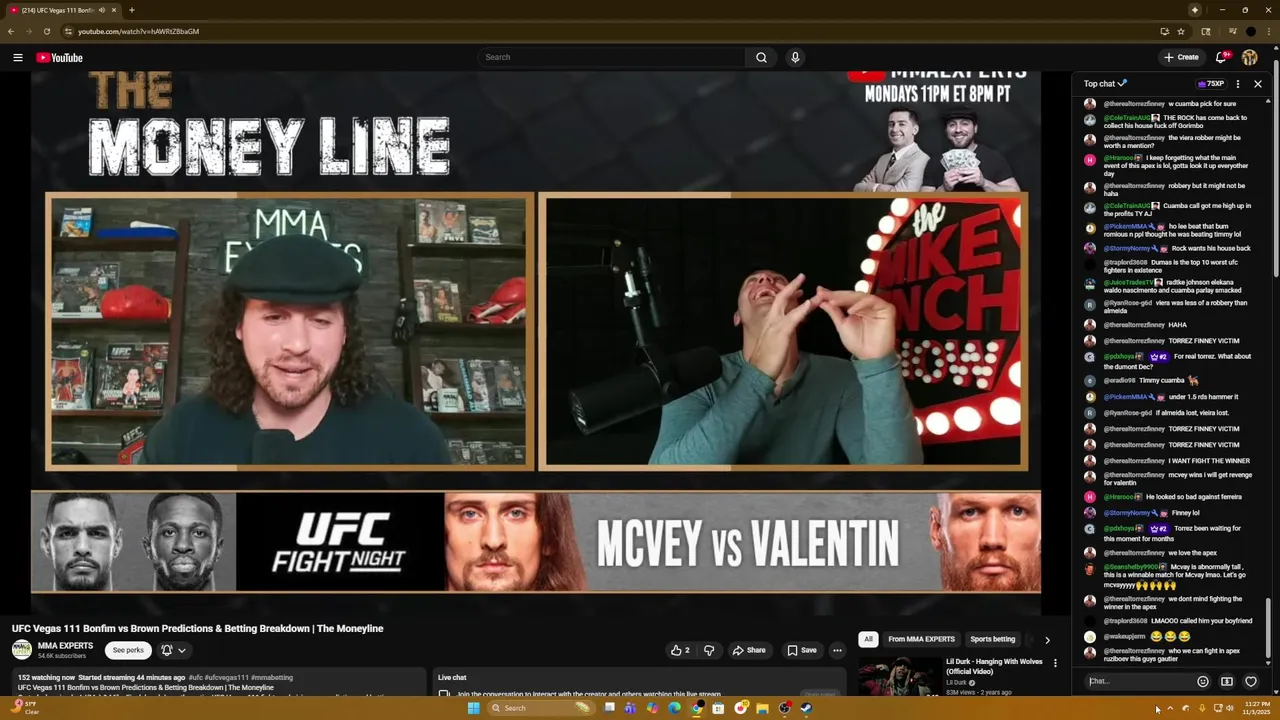Open Chrome three-dot menu
The height and width of the screenshot is (720, 1280).
coord(1270,31)
